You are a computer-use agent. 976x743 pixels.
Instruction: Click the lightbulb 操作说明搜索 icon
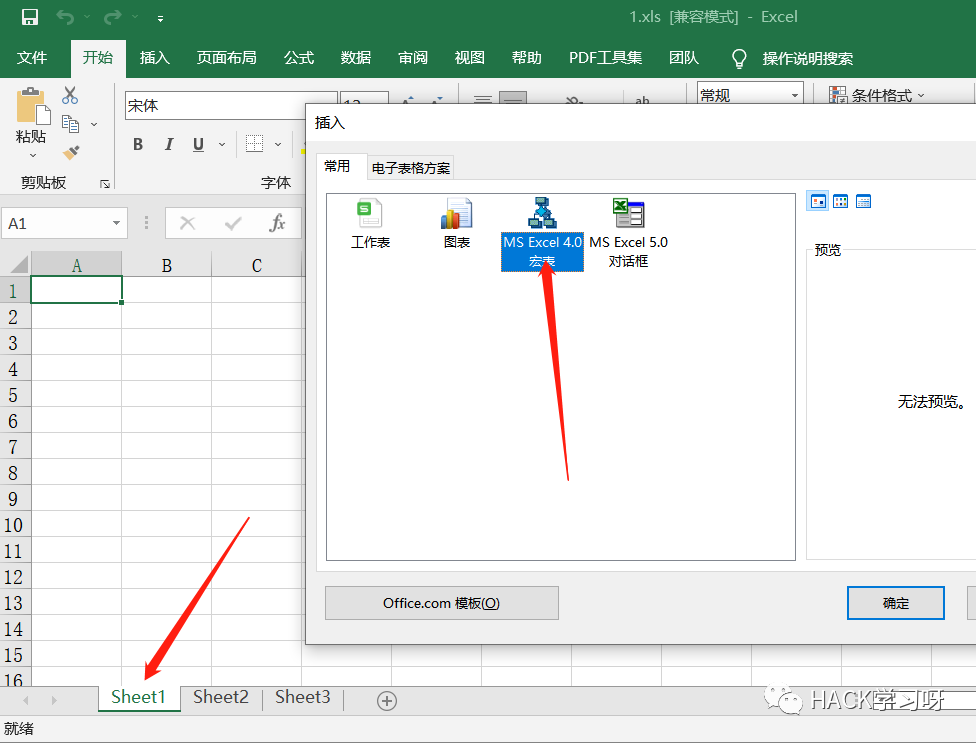coord(739,58)
